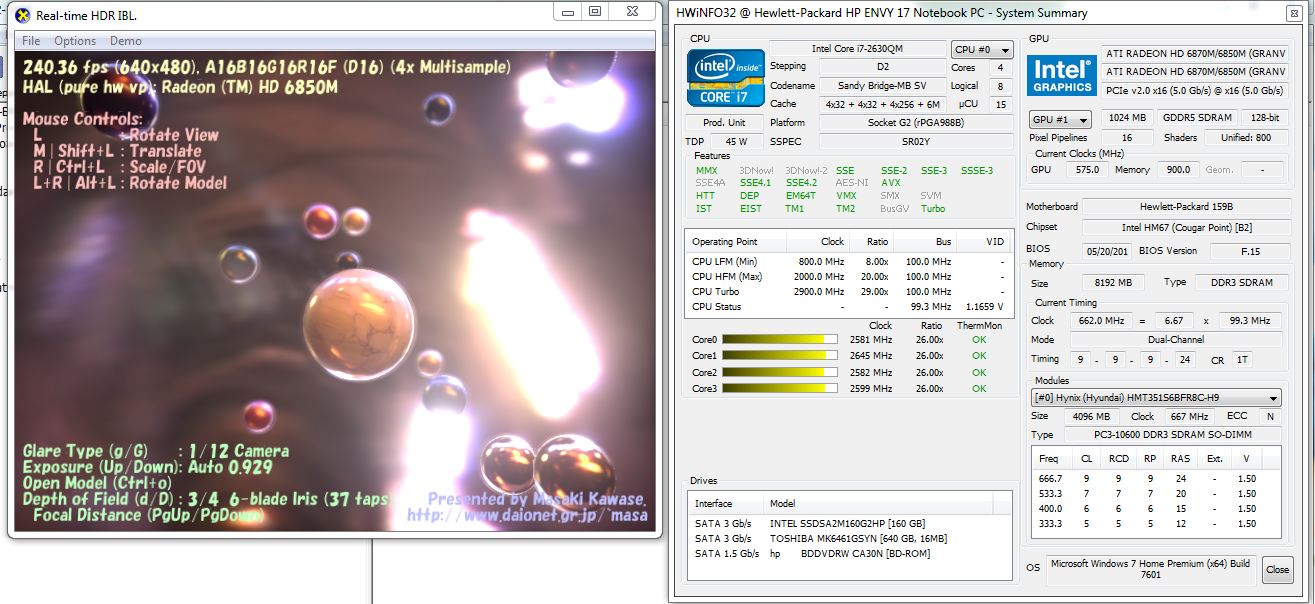The image size is (1315, 604).
Task: Click the VID column header
Action: click(x=985, y=242)
